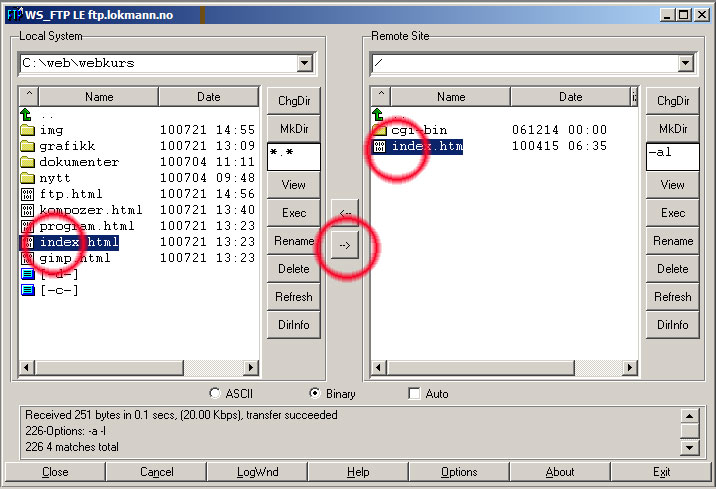Click the local file mask input field

click(x=293, y=157)
